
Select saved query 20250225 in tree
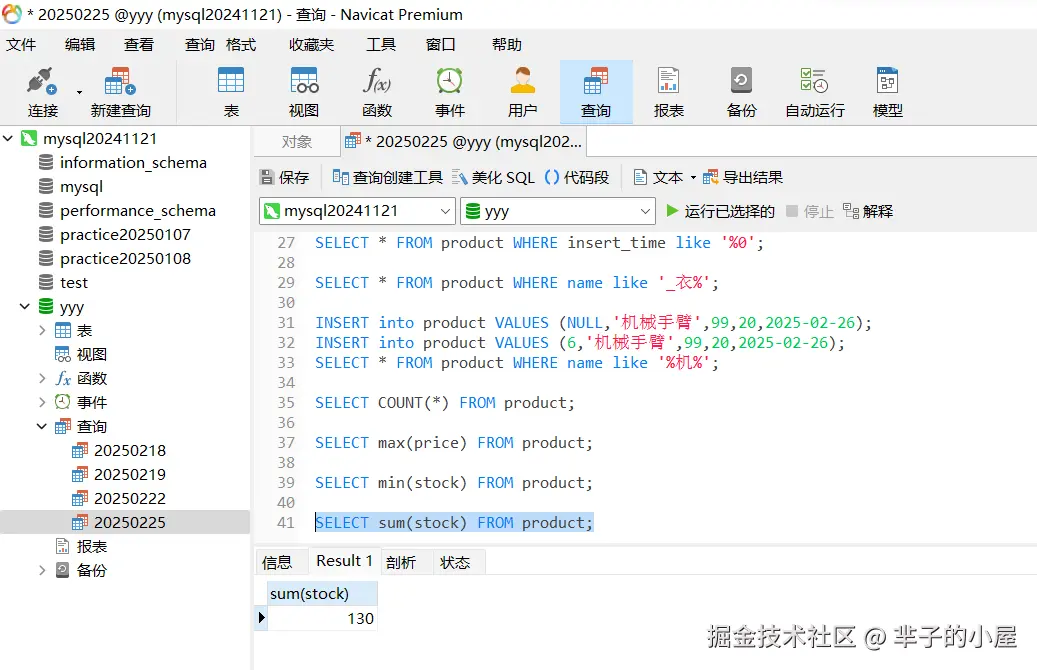130,523
